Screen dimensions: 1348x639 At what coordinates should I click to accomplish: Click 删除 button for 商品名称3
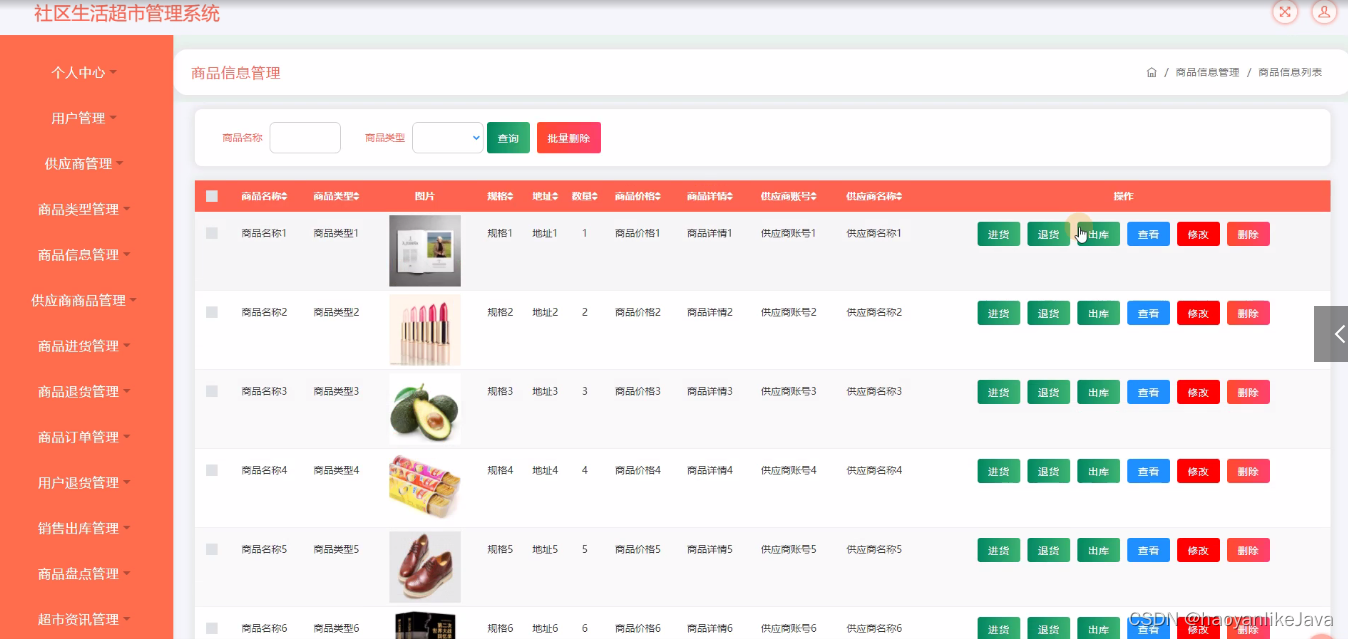coord(1248,392)
